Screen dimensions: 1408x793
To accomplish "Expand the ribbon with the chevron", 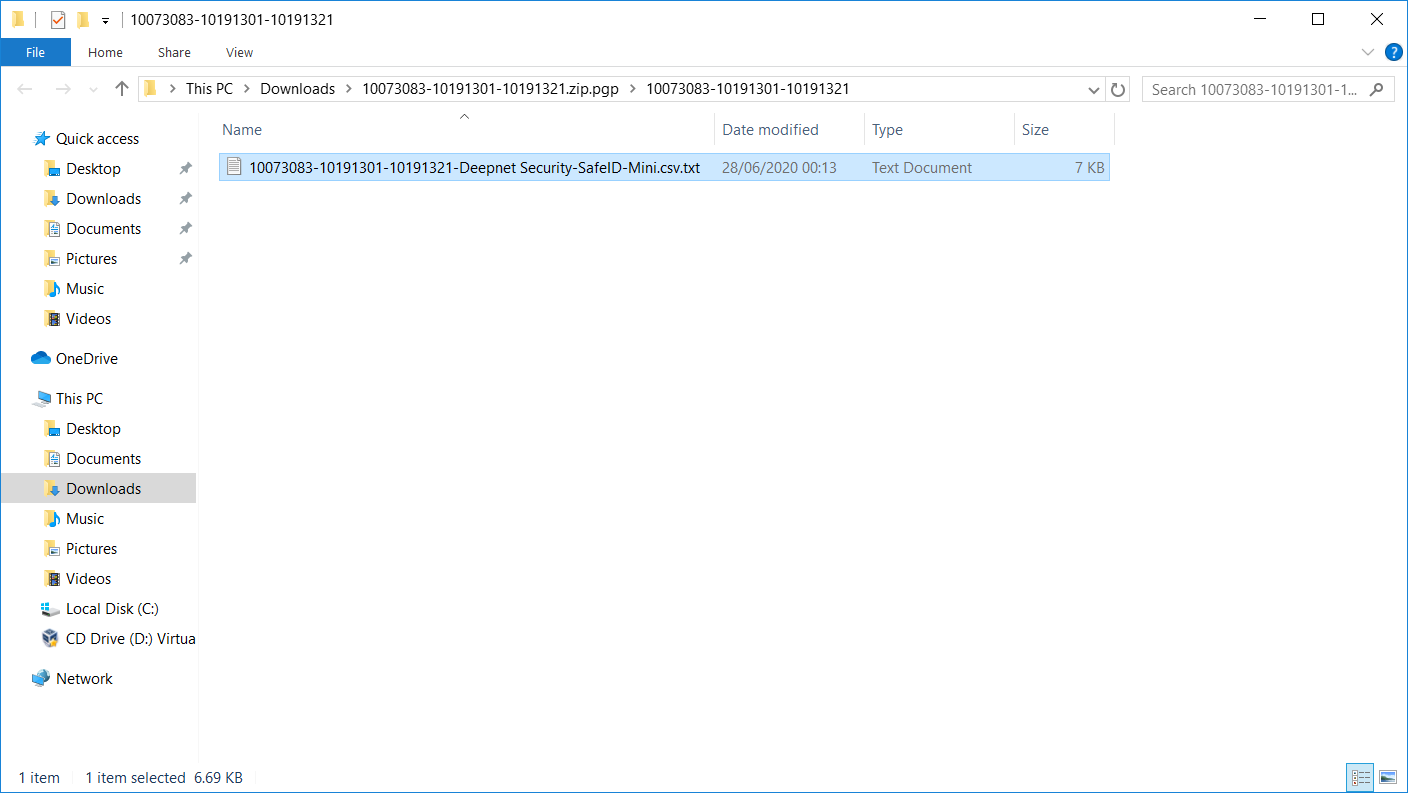I will pos(1368,52).
